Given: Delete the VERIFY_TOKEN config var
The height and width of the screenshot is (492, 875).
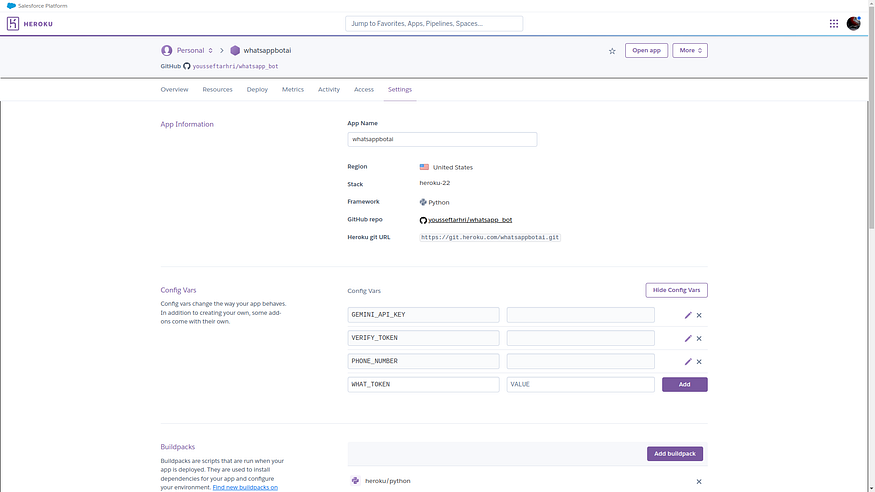Looking at the screenshot, I should 699,339.
